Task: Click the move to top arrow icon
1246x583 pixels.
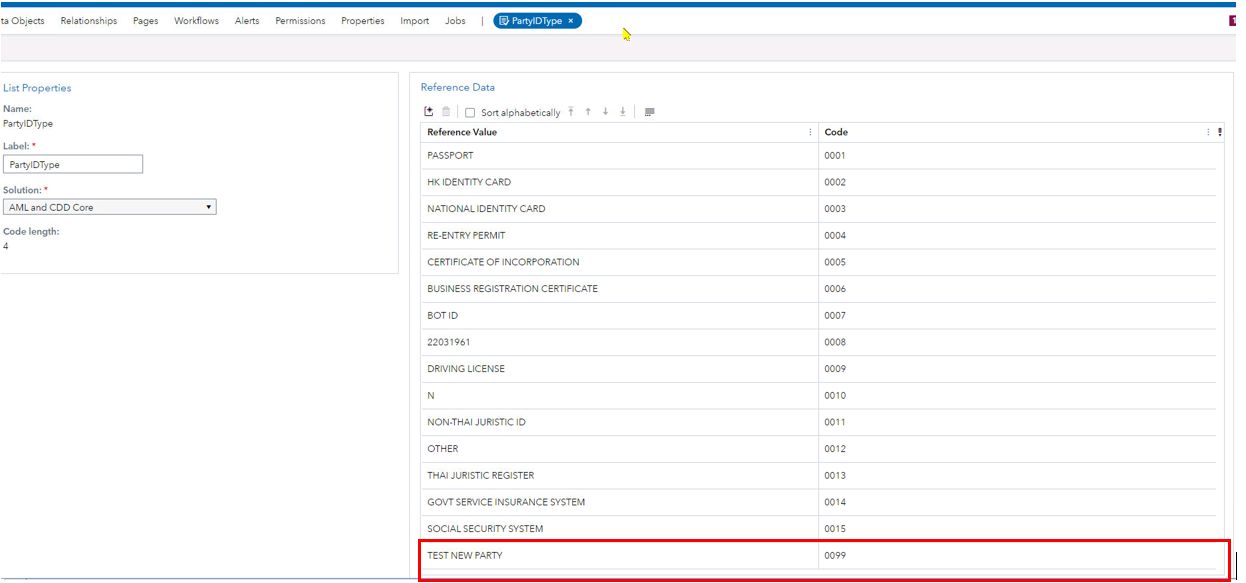Action: pos(571,112)
